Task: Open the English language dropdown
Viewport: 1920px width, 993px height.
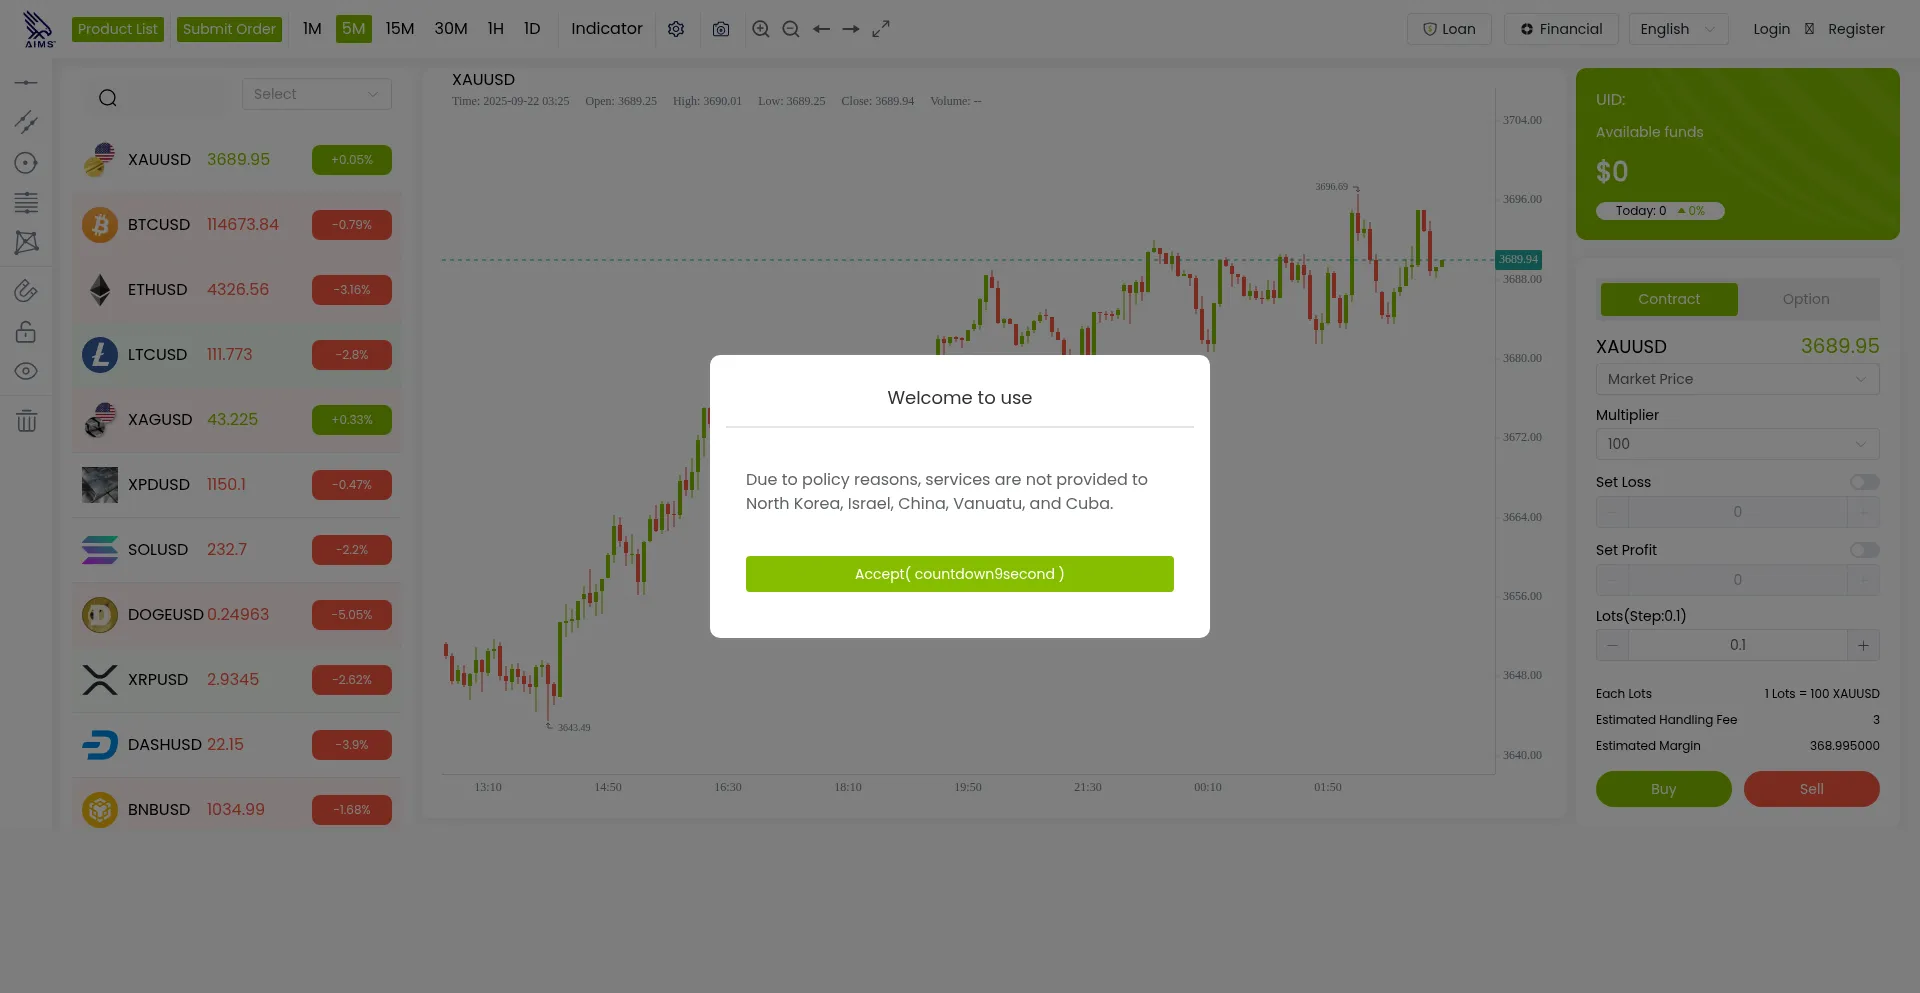Action: click(1677, 29)
